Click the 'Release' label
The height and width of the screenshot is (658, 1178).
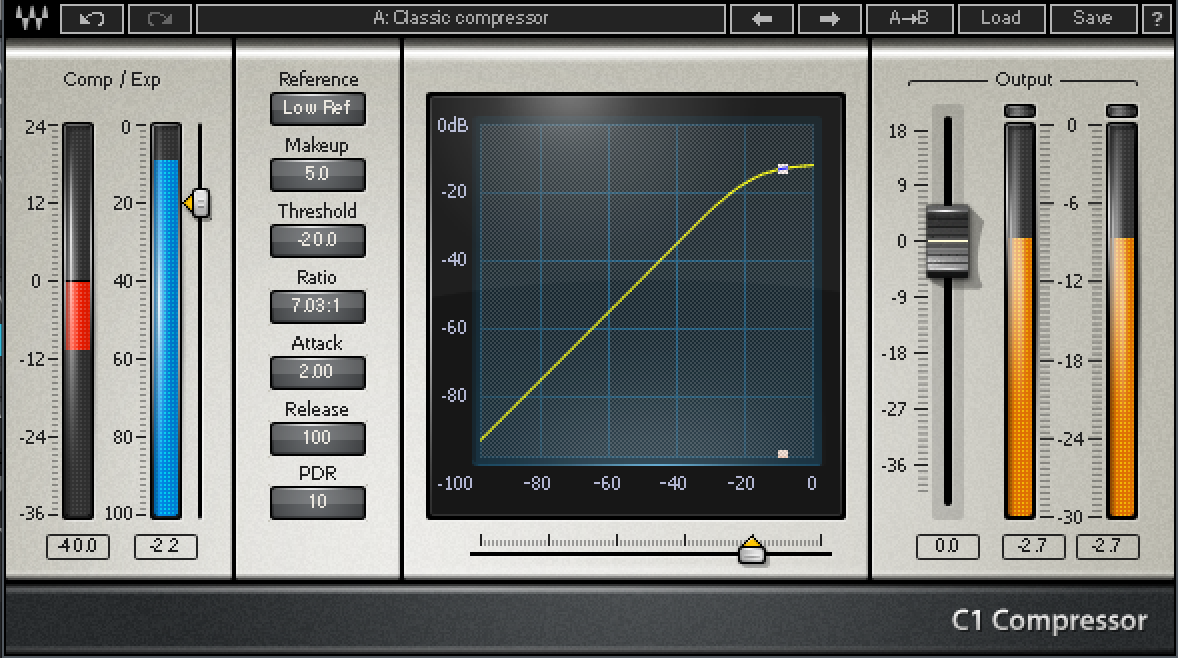point(317,409)
